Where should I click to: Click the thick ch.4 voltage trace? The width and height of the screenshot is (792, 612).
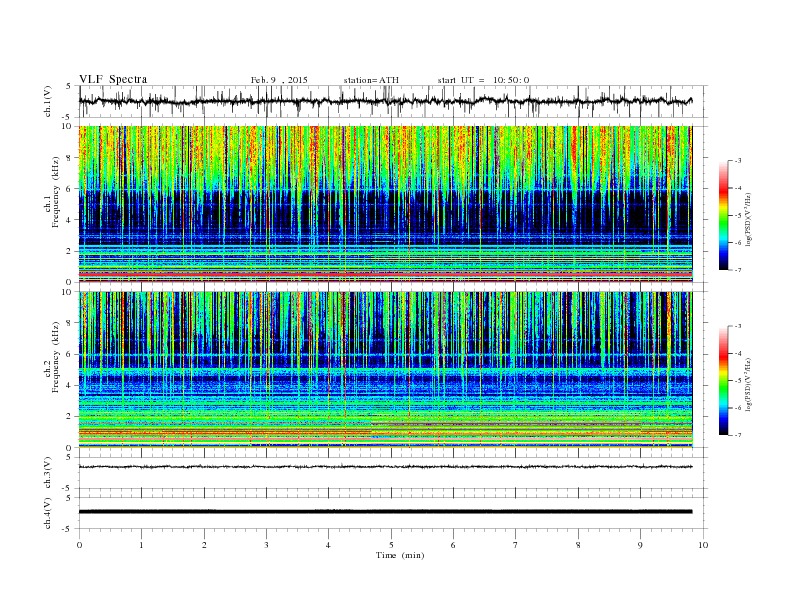[x=385, y=512]
